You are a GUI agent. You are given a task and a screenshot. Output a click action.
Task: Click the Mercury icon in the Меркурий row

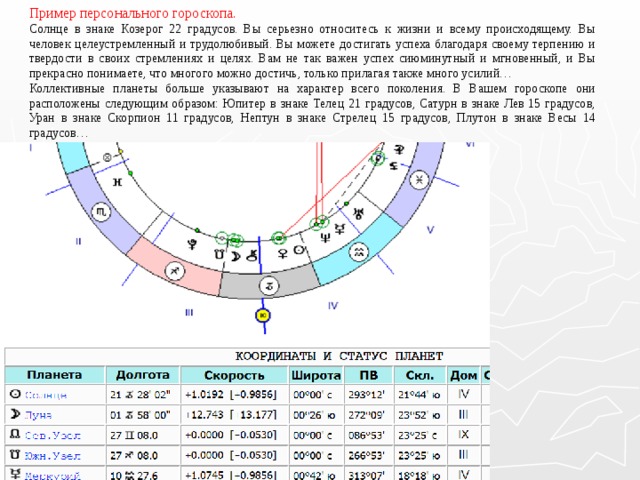15,474
